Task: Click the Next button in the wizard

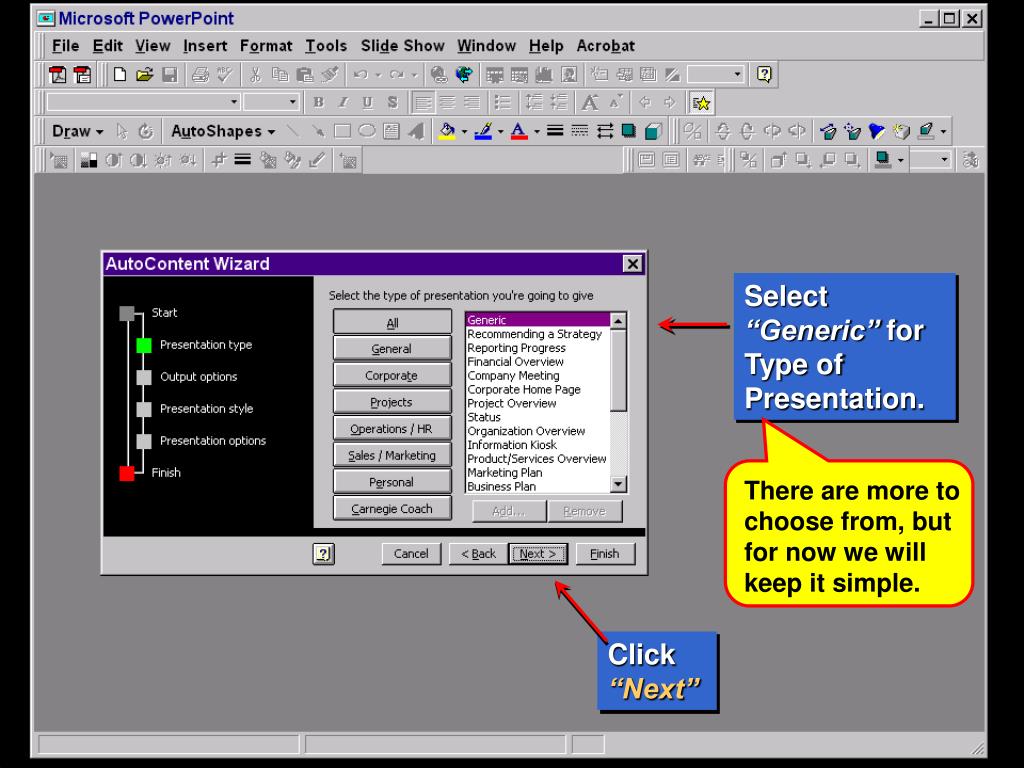Action: coord(538,554)
